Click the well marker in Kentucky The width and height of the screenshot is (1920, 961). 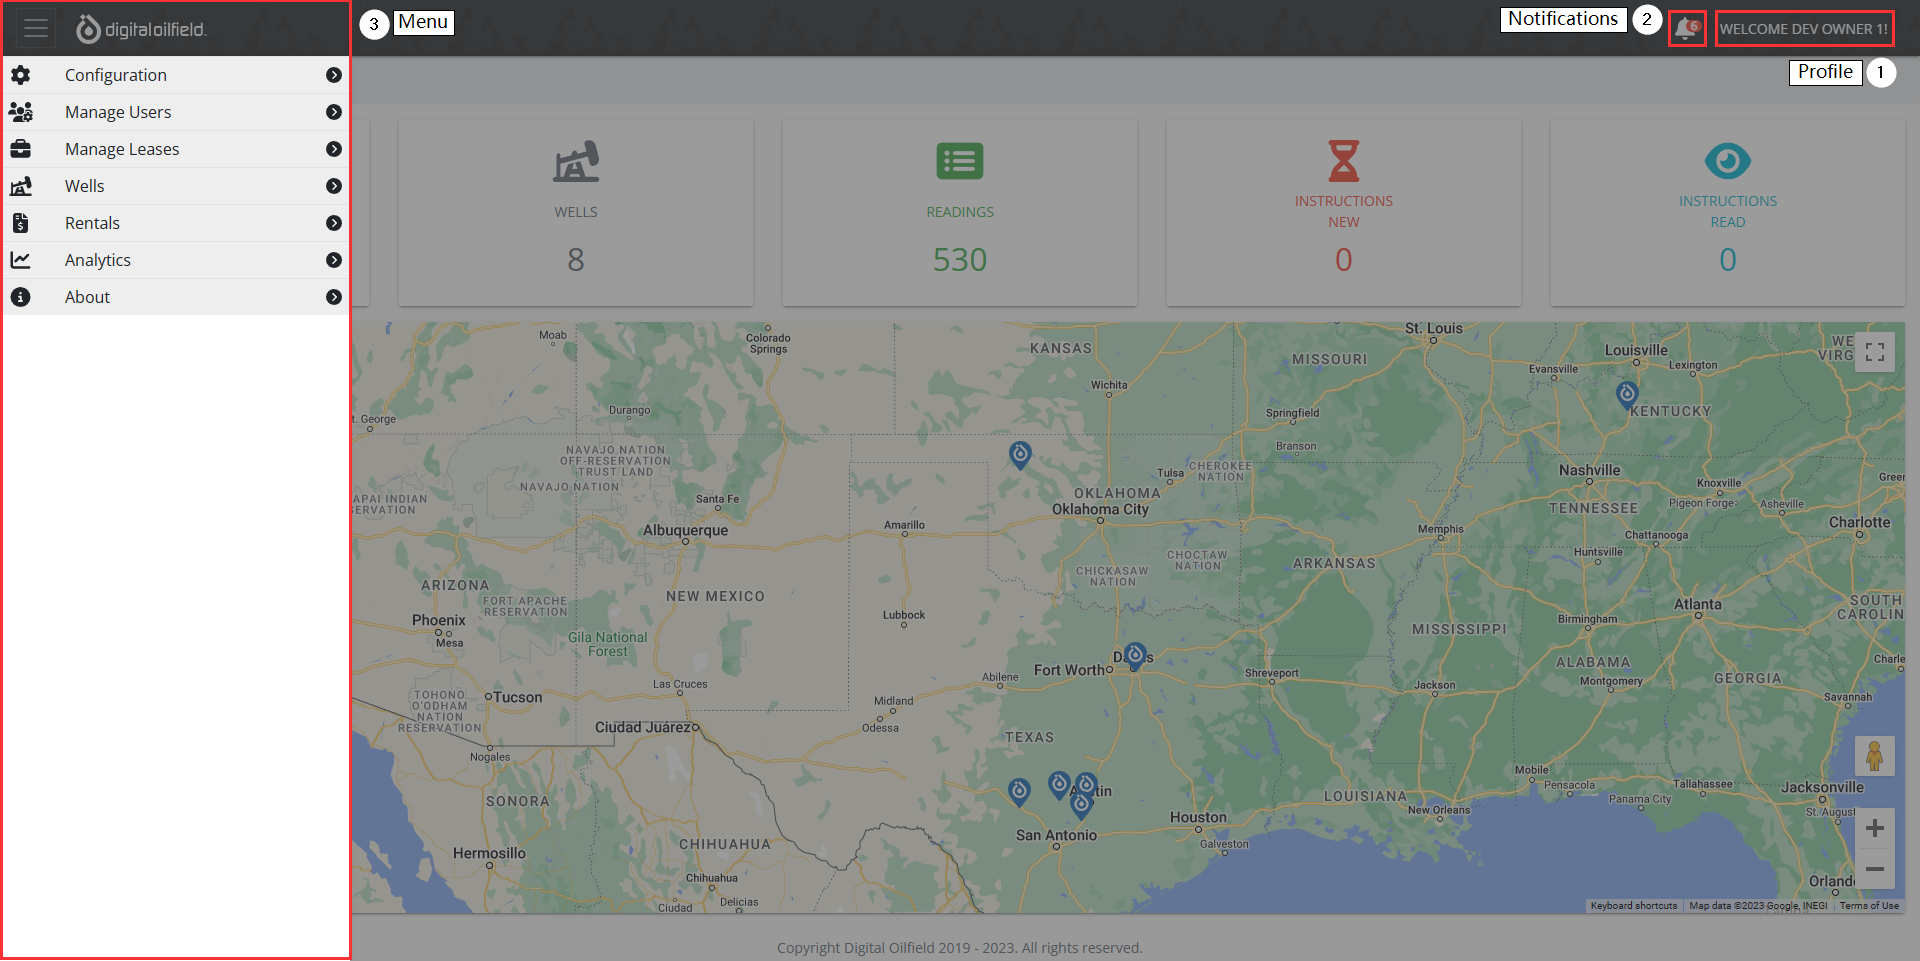click(1627, 394)
